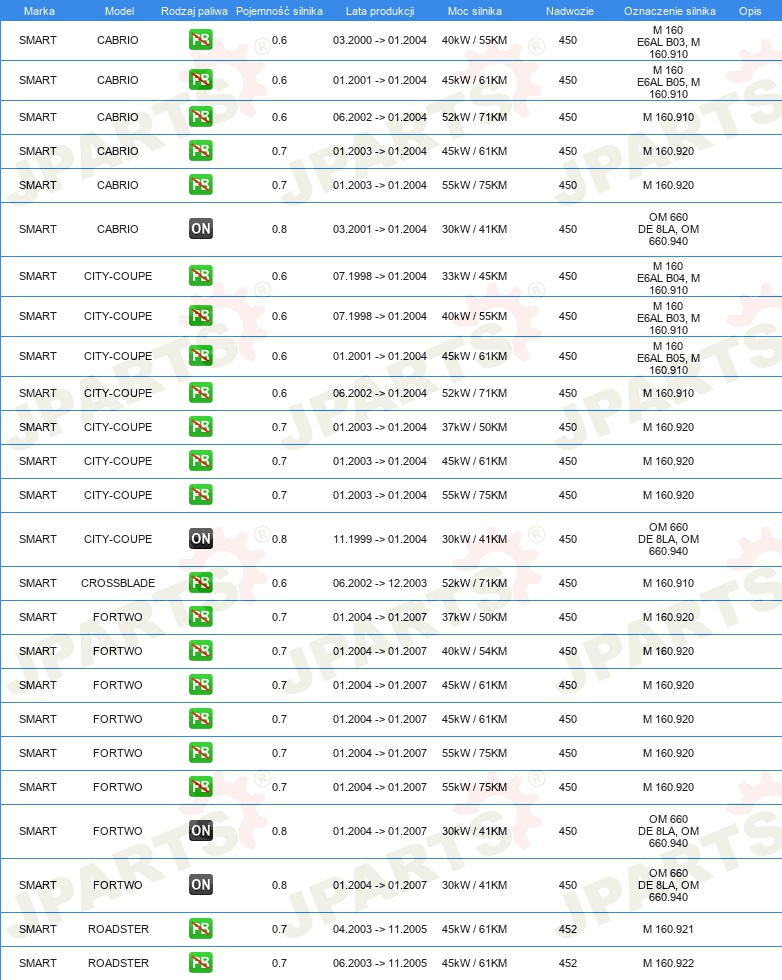The image size is (782, 980).
Task: Click petrol icon for CITY-COUPE 40kW / 55KM
Action: click(x=201, y=316)
